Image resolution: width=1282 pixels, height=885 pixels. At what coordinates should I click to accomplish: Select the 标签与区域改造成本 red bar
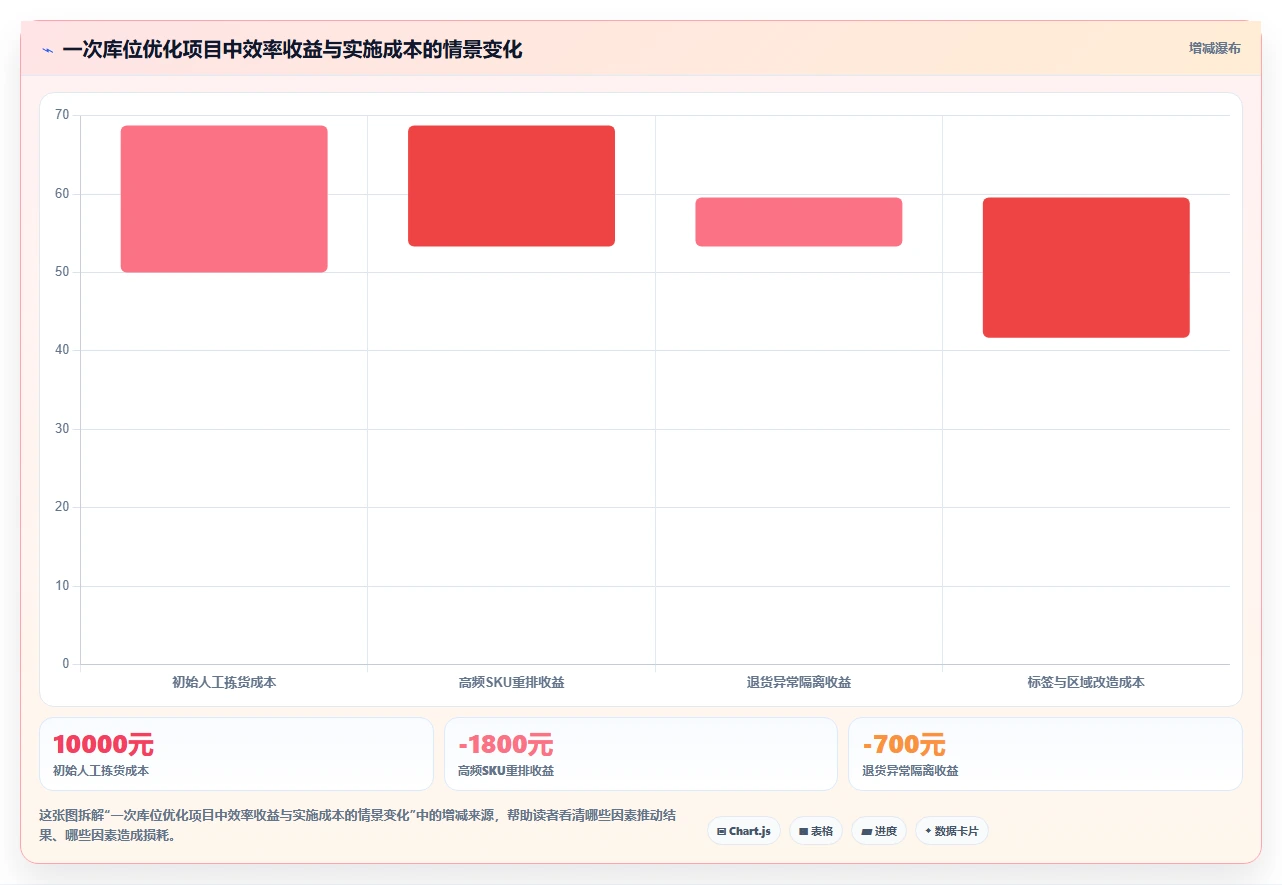(x=1086, y=268)
